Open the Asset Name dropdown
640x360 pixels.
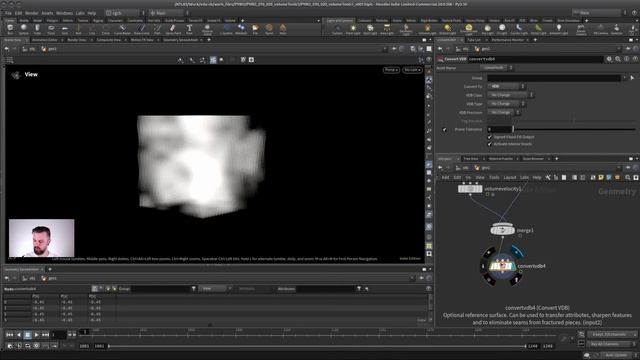coord(496,68)
